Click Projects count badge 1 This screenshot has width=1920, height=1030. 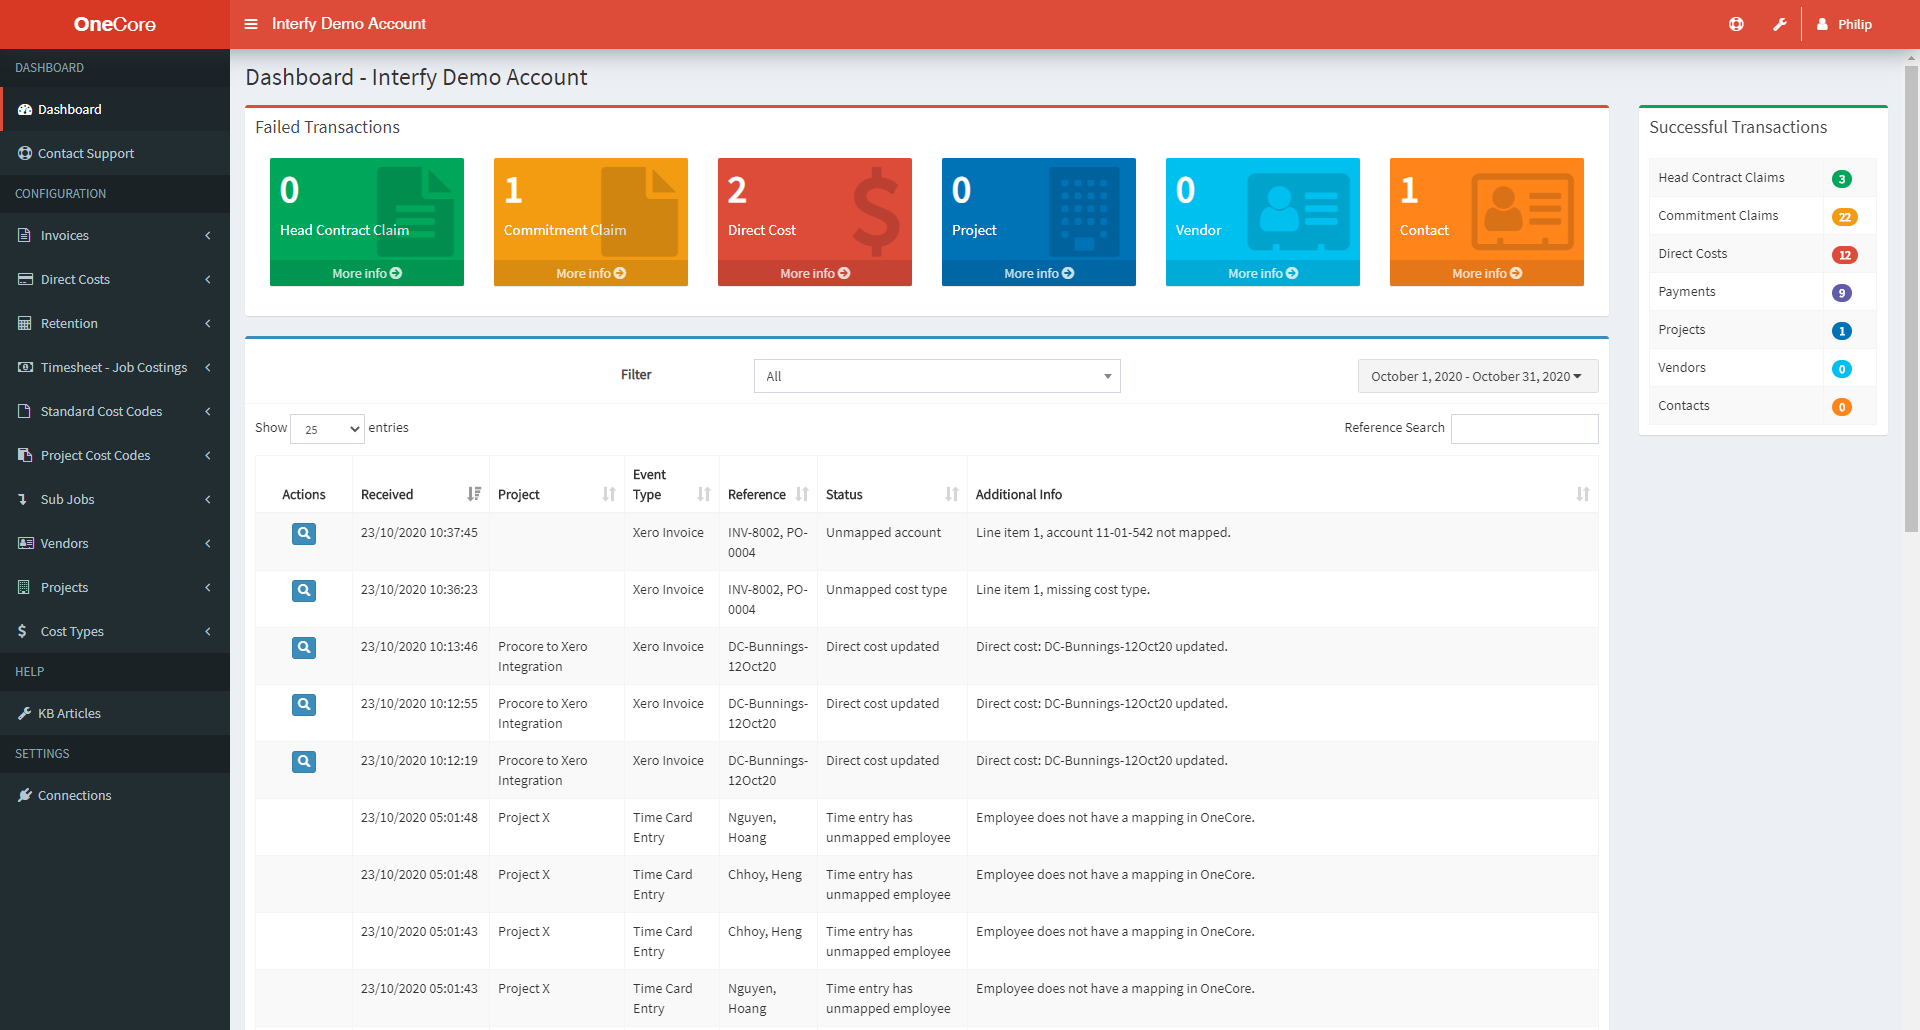[x=1841, y=331]
